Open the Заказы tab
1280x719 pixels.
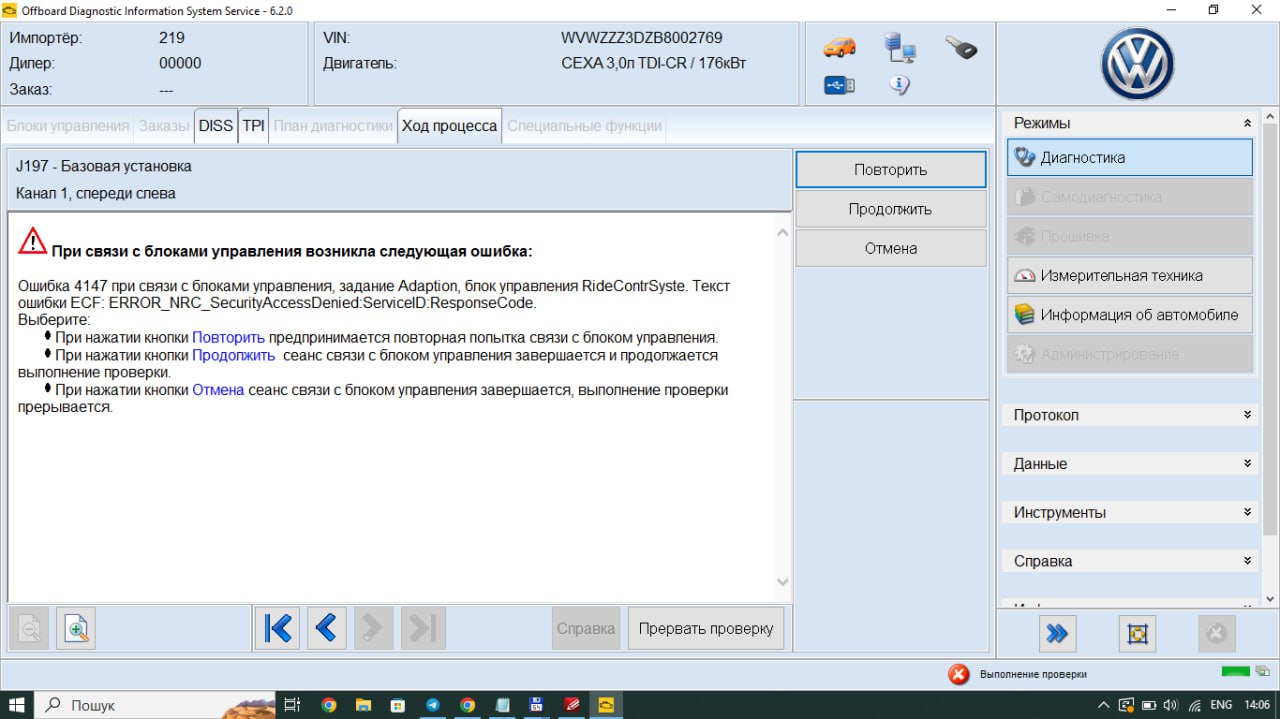[164, 126]
